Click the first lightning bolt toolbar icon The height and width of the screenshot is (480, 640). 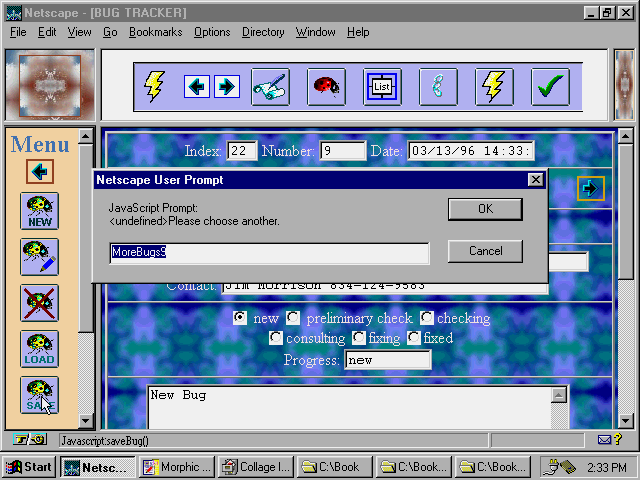(154, 87)
